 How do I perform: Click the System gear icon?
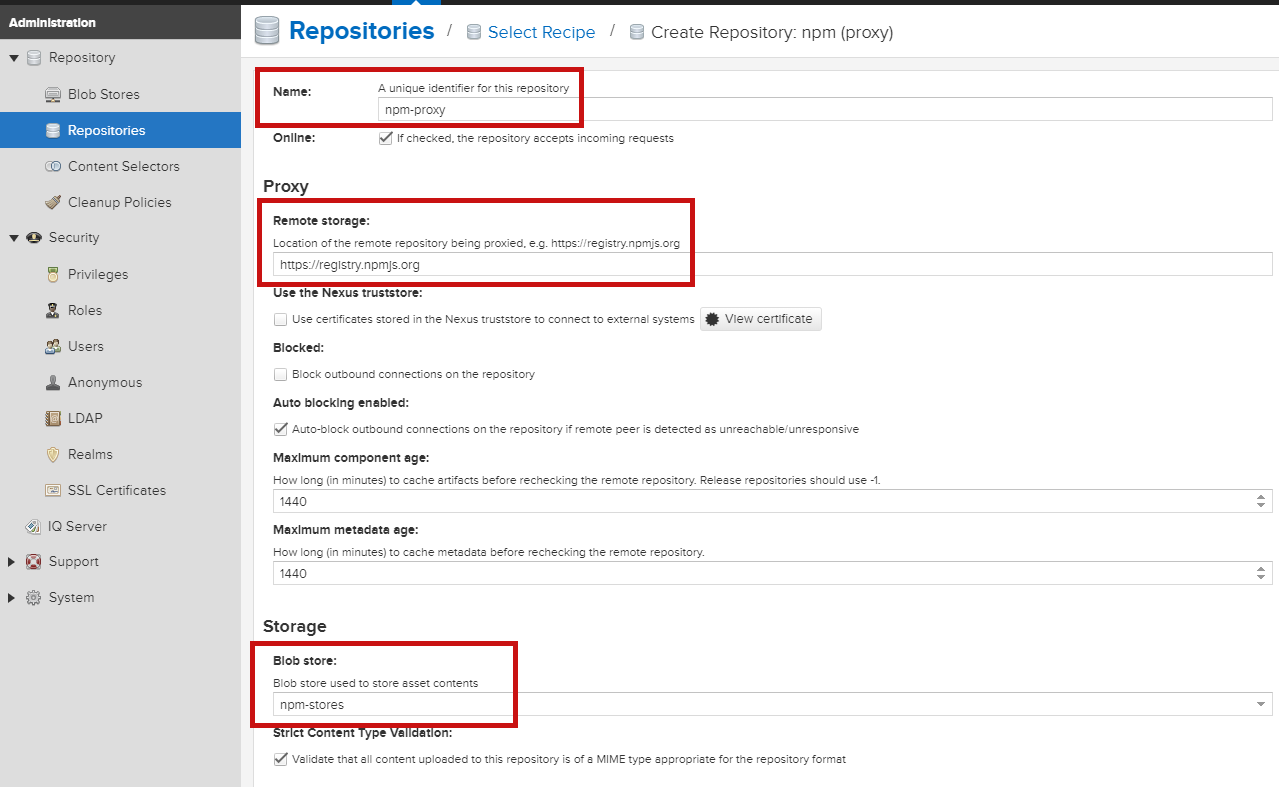(34, 598)
